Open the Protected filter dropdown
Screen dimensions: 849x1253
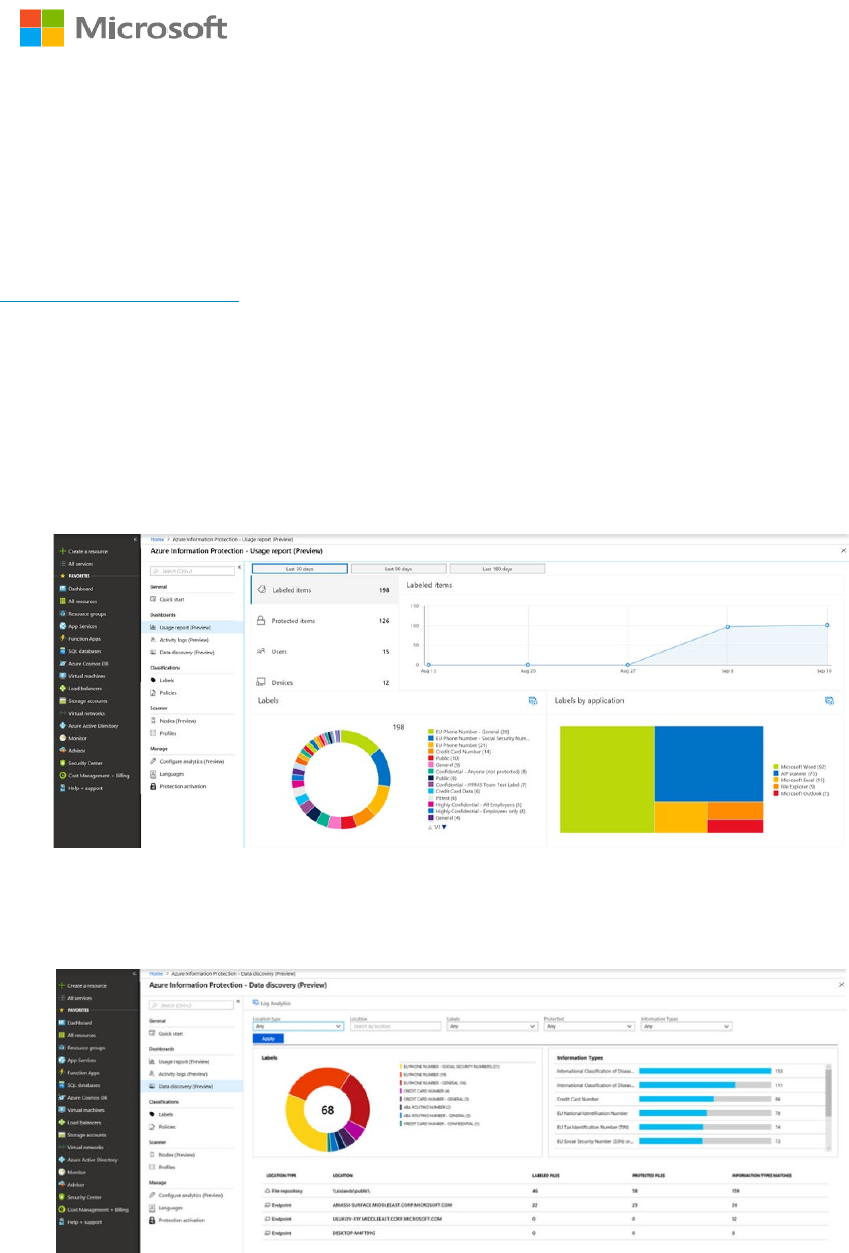pos(589,1026)
